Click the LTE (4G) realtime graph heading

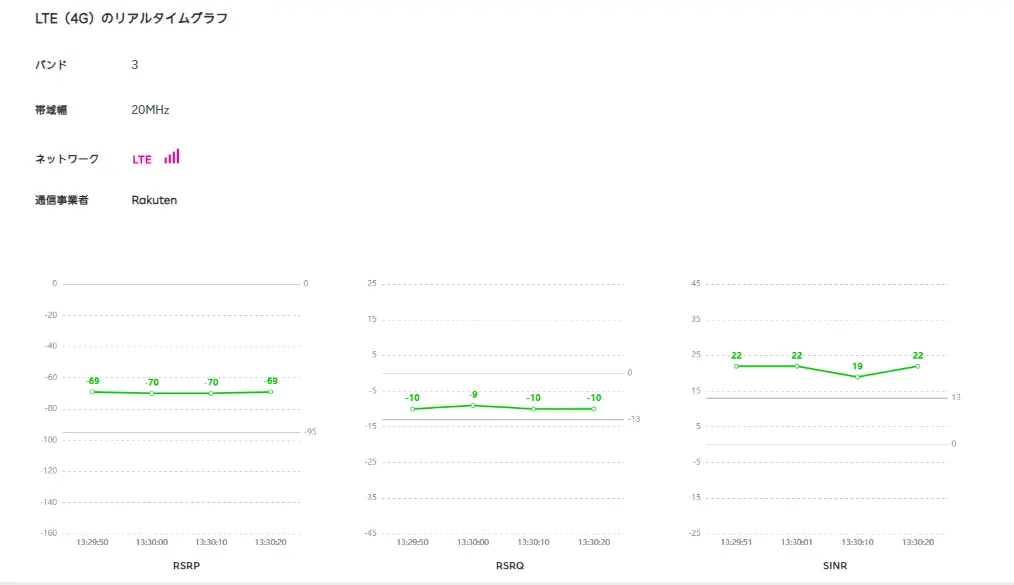click(131, 18)
